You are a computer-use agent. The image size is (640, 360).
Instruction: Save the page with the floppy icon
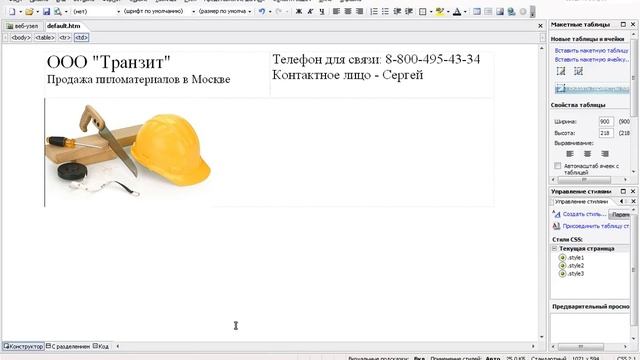tap(46, 12)
